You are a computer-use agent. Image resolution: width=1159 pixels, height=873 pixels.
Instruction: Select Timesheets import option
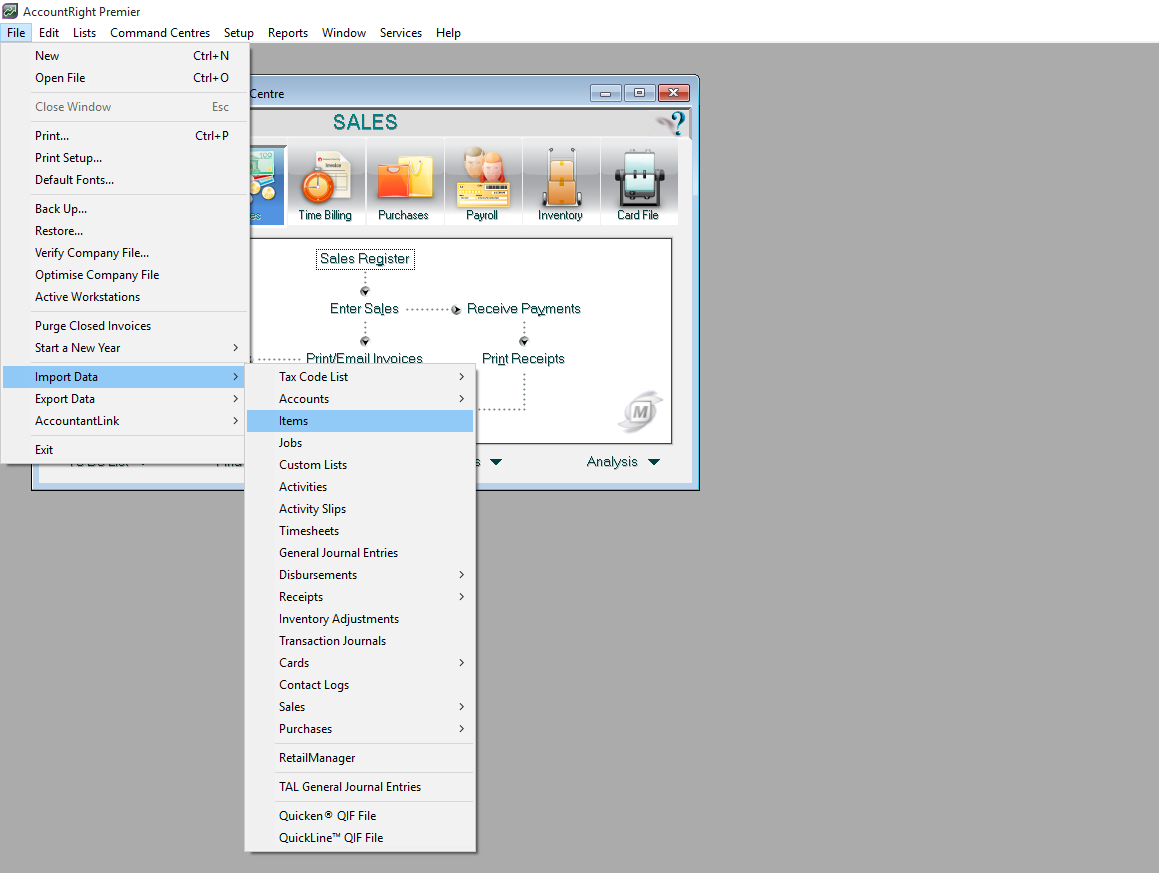tap(360, 531)
